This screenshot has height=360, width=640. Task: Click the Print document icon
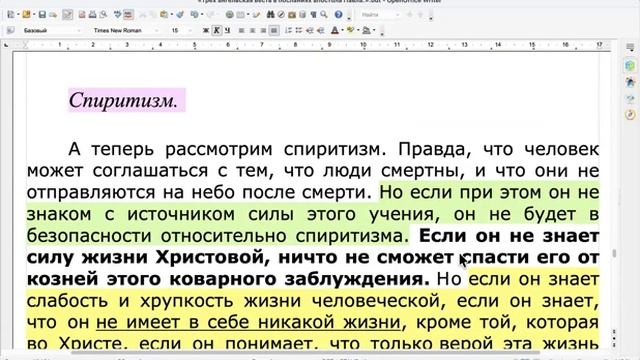(x=93, y=15)
